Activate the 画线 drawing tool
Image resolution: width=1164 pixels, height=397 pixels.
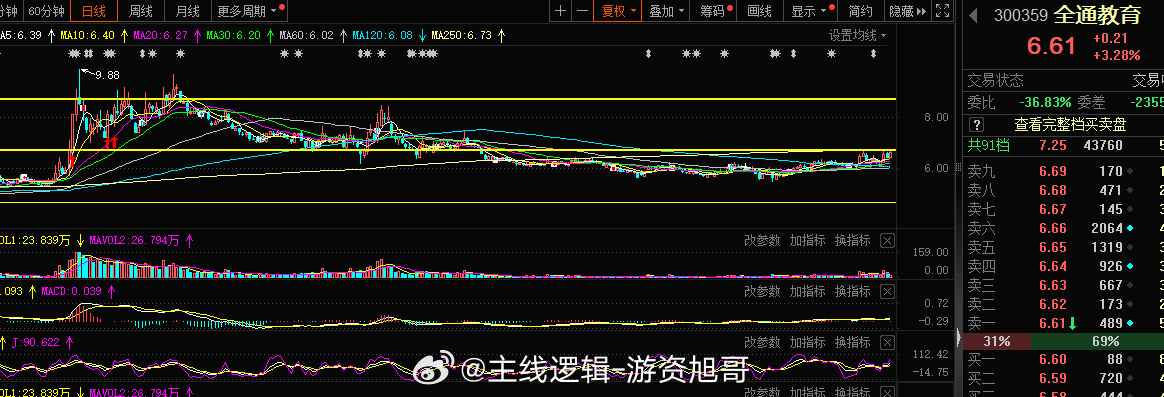[759, 11]
